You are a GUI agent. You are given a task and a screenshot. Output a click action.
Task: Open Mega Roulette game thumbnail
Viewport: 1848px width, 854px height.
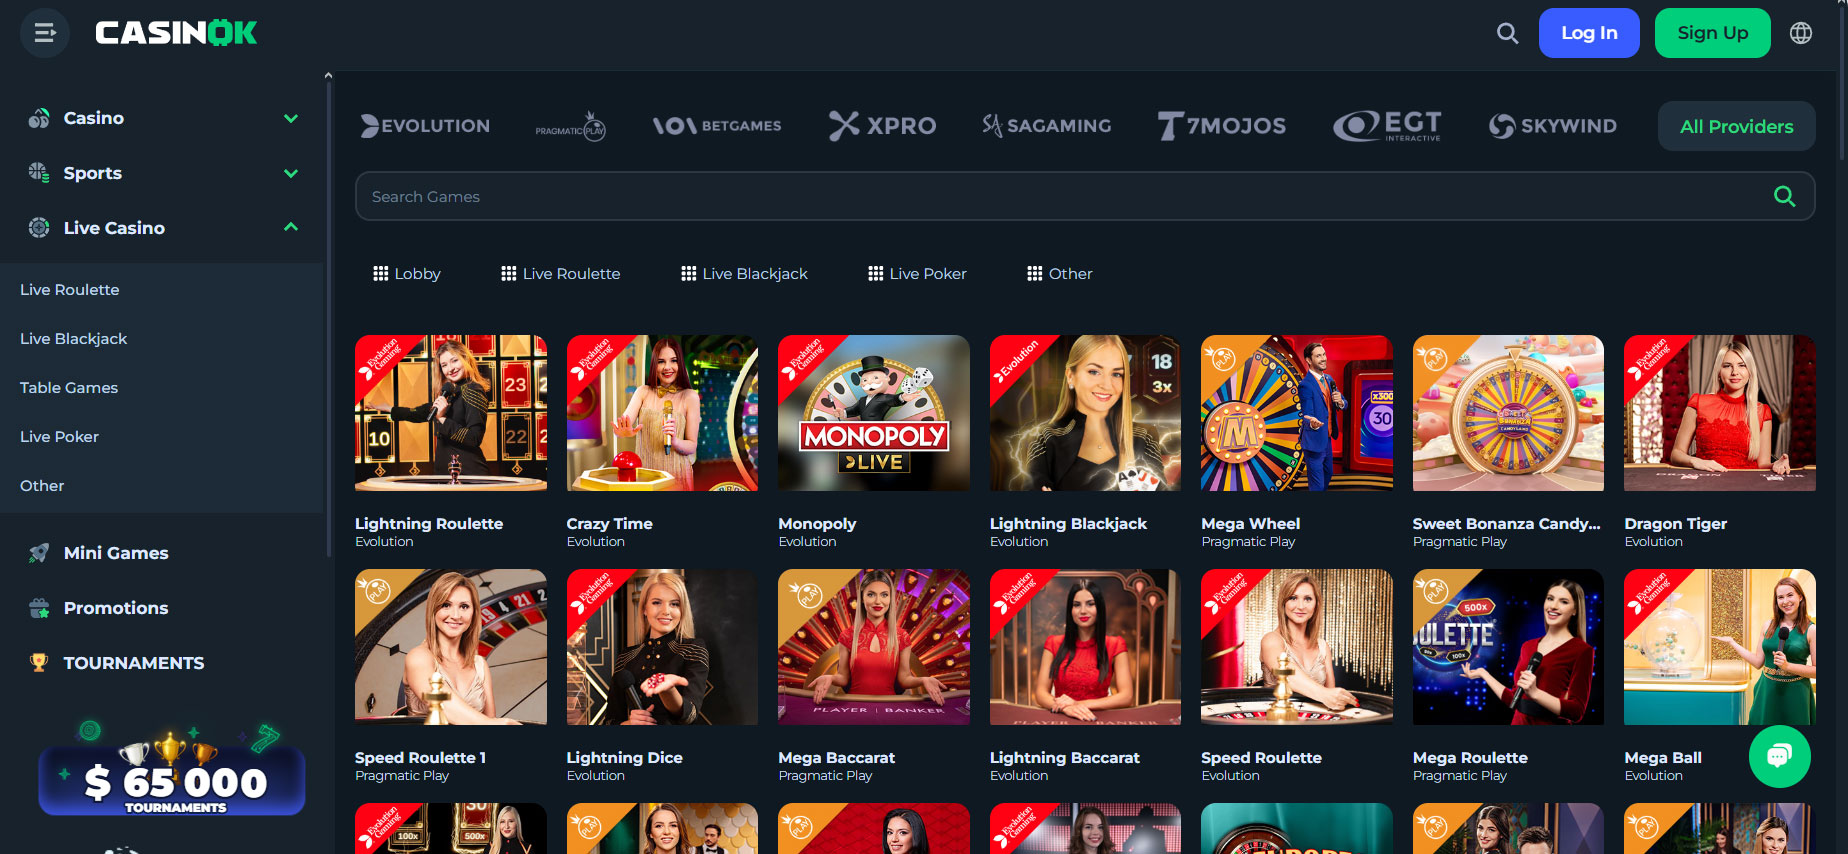pyautogui.click(x=1508, y=647)
